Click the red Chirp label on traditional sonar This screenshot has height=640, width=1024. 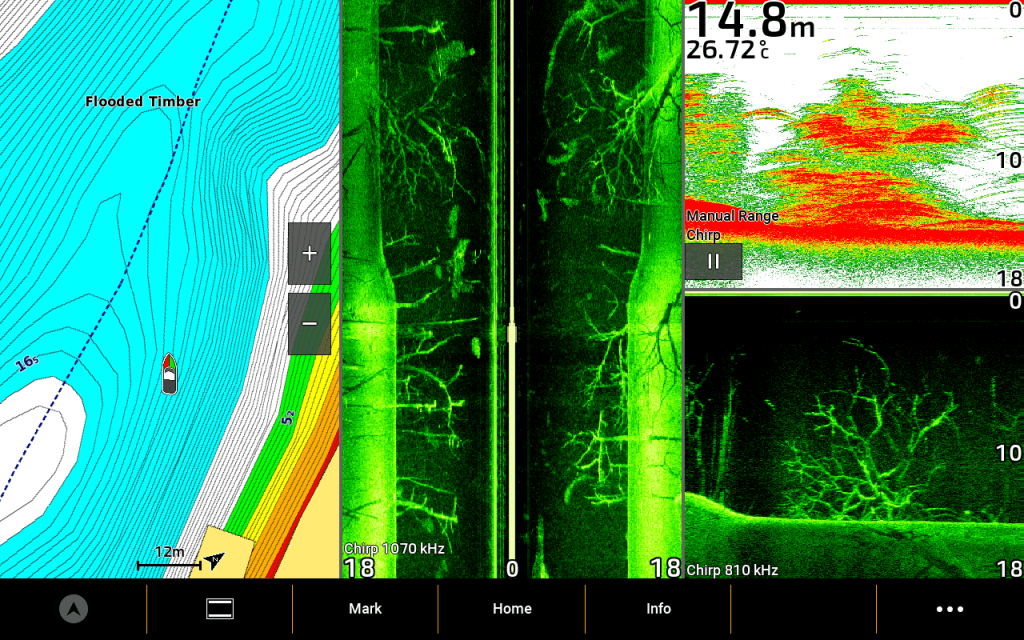pyautogui.click(x=703, y=235)
